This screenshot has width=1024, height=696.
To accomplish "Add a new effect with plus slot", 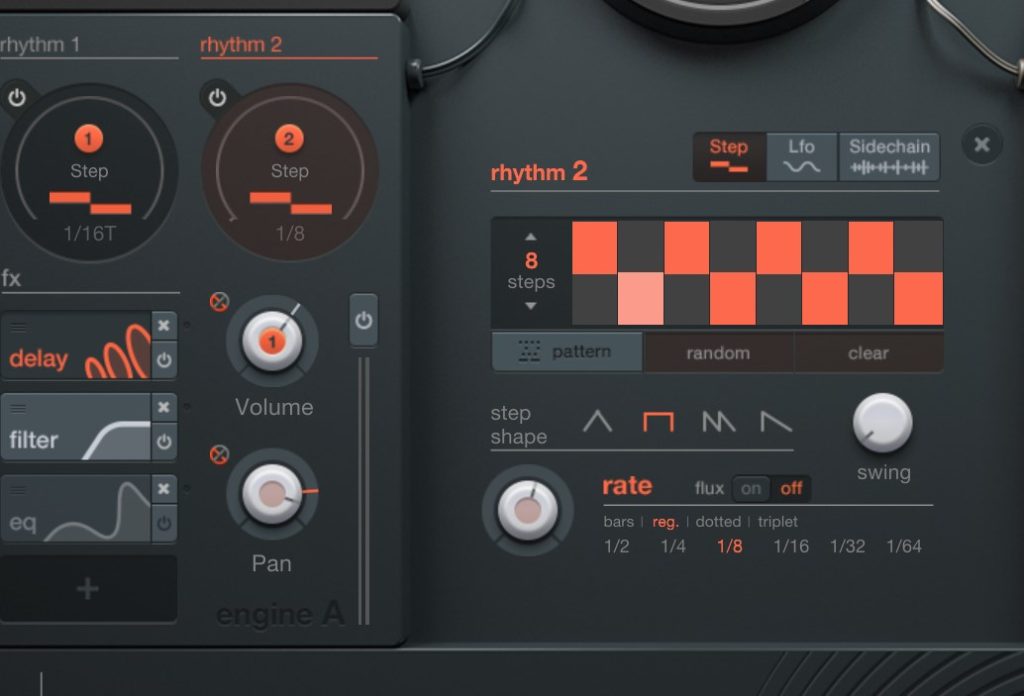I will click(88, 589).
